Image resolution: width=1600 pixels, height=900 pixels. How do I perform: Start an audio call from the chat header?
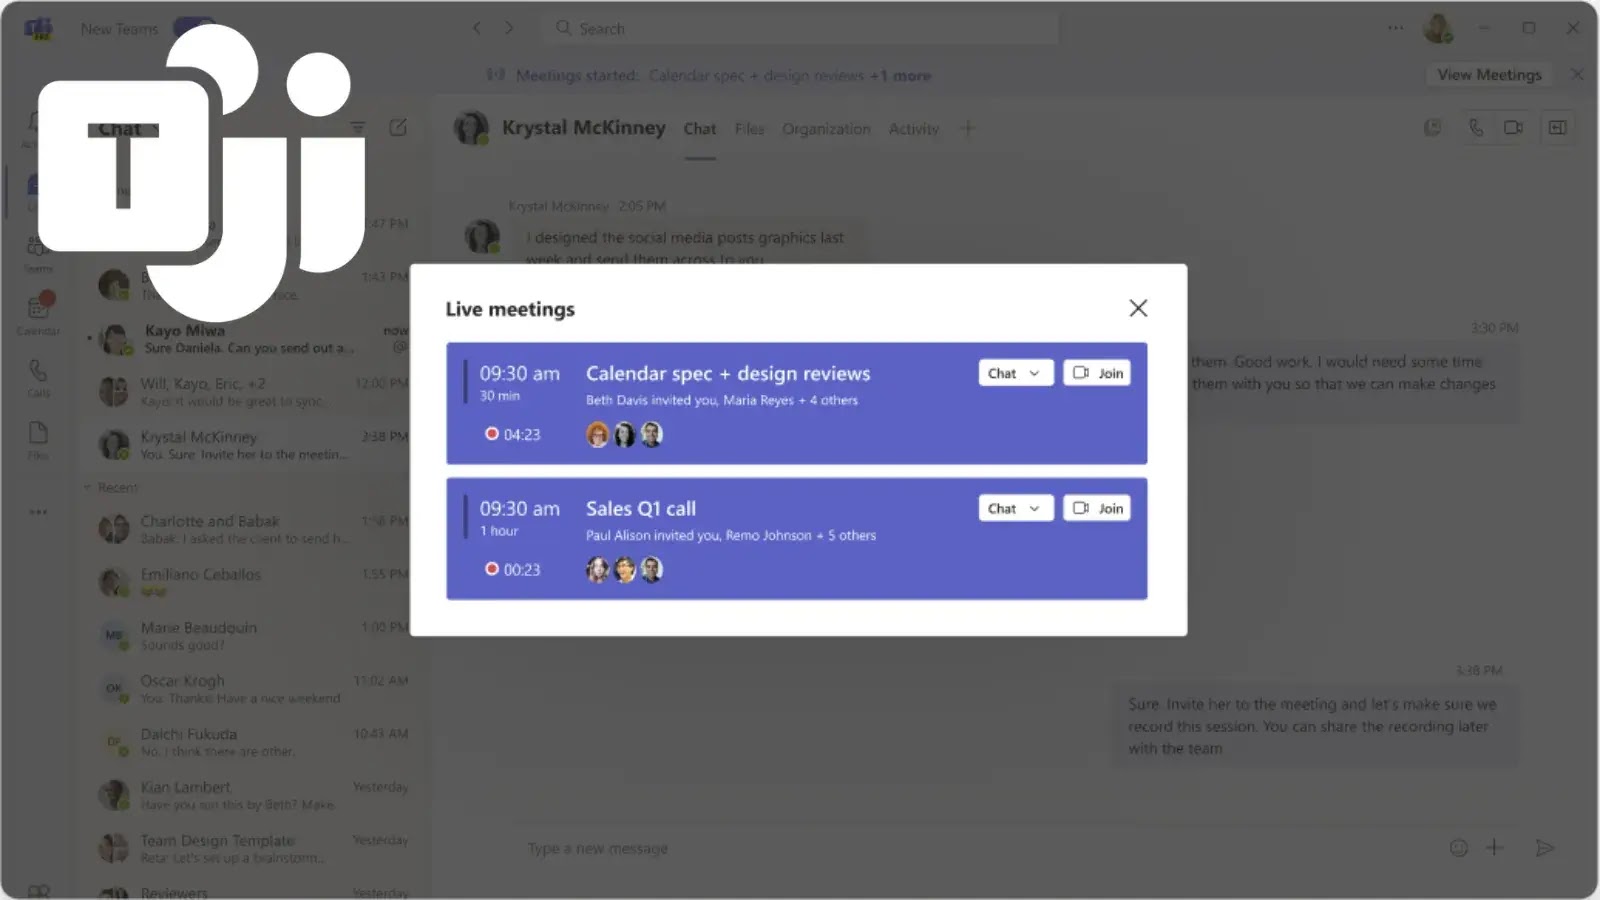(1475, 127)
